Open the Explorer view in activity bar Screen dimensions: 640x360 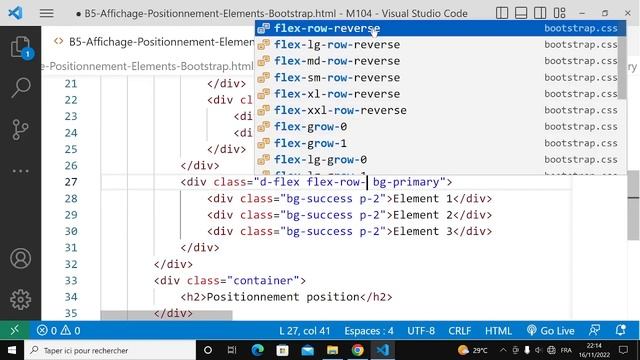pyautogui.click(x=20, y=48)
